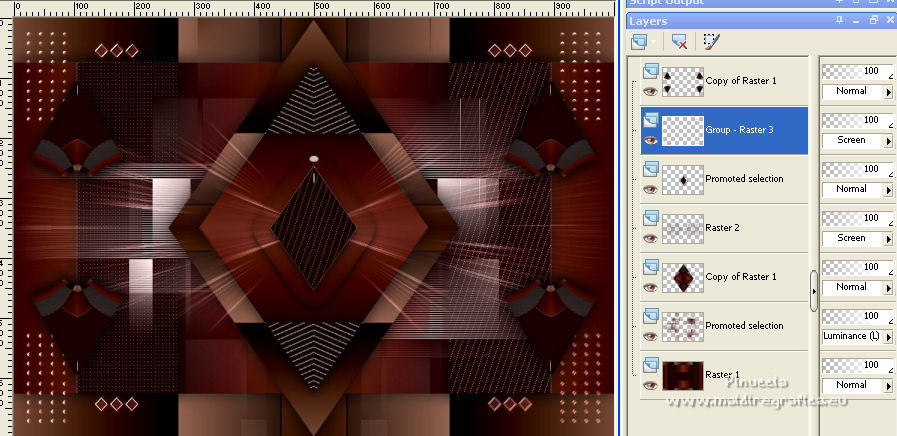The image size is (897, 436).
Task: Click the New Raster Layer icon in Layers toolbar
Action: (638, 41)
